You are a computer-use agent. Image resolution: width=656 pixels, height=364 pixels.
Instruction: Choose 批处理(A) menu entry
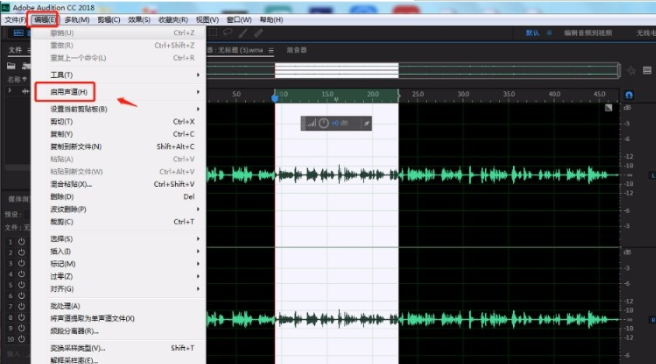click(119, 306)
